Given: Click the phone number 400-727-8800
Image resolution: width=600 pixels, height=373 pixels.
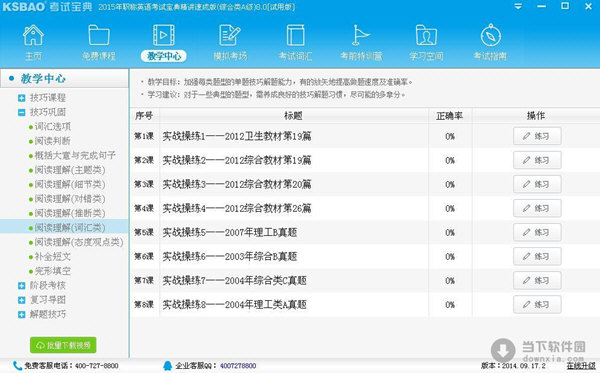Looking at the screenshot, I should click(96, 366).
